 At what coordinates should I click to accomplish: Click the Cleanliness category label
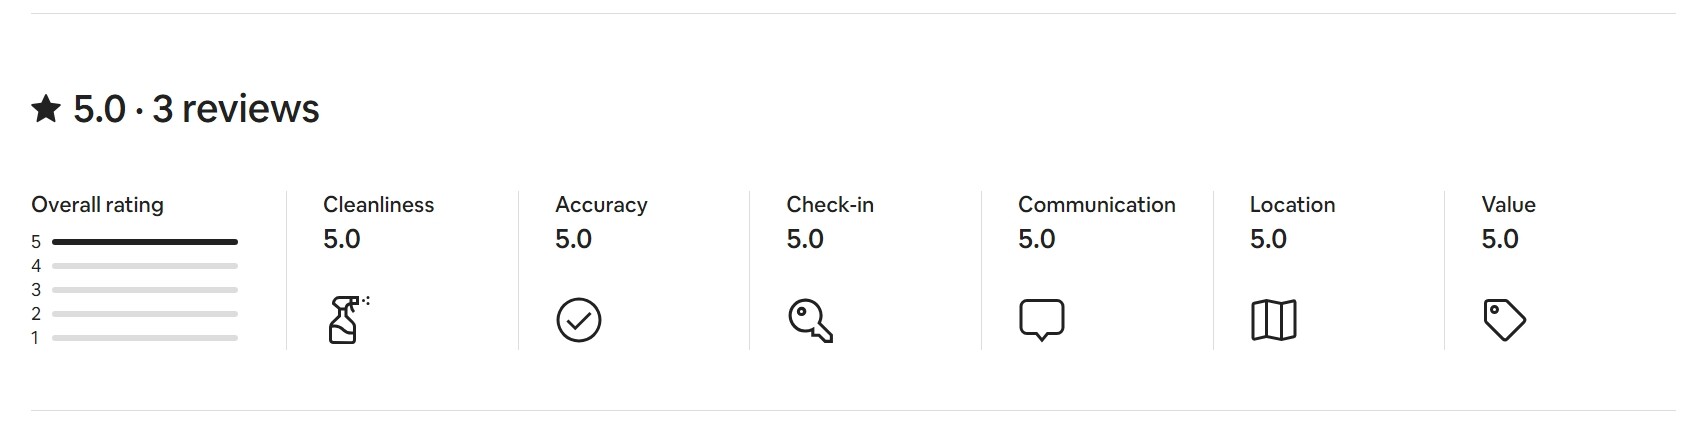[378, 205]
